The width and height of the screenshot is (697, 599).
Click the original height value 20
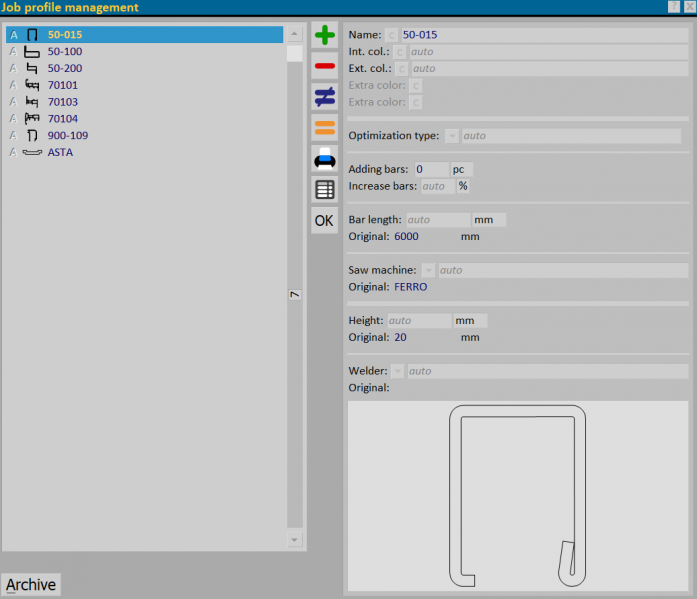click(400, 338)
